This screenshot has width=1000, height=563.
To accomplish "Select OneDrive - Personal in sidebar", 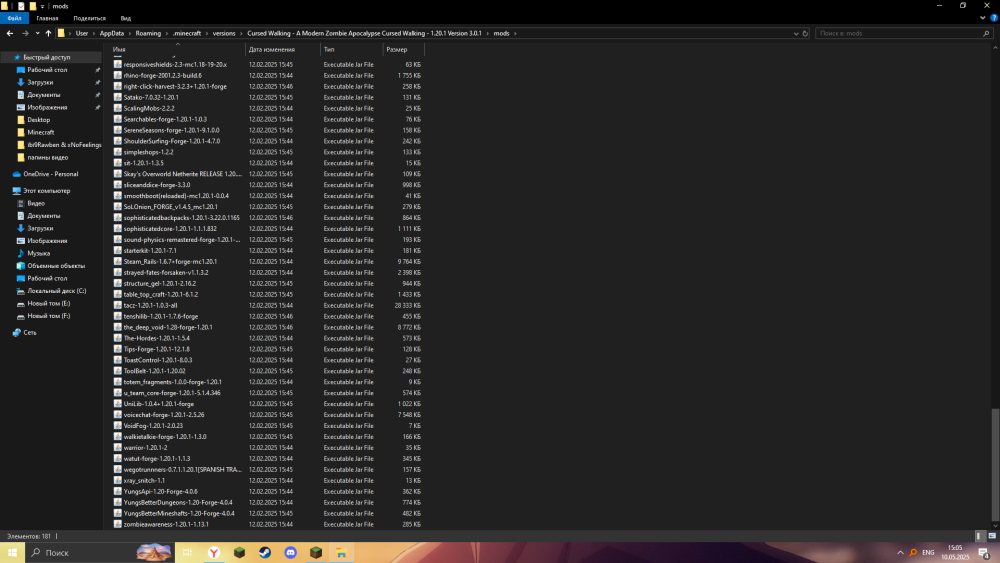I will click(x=50, y=174).
